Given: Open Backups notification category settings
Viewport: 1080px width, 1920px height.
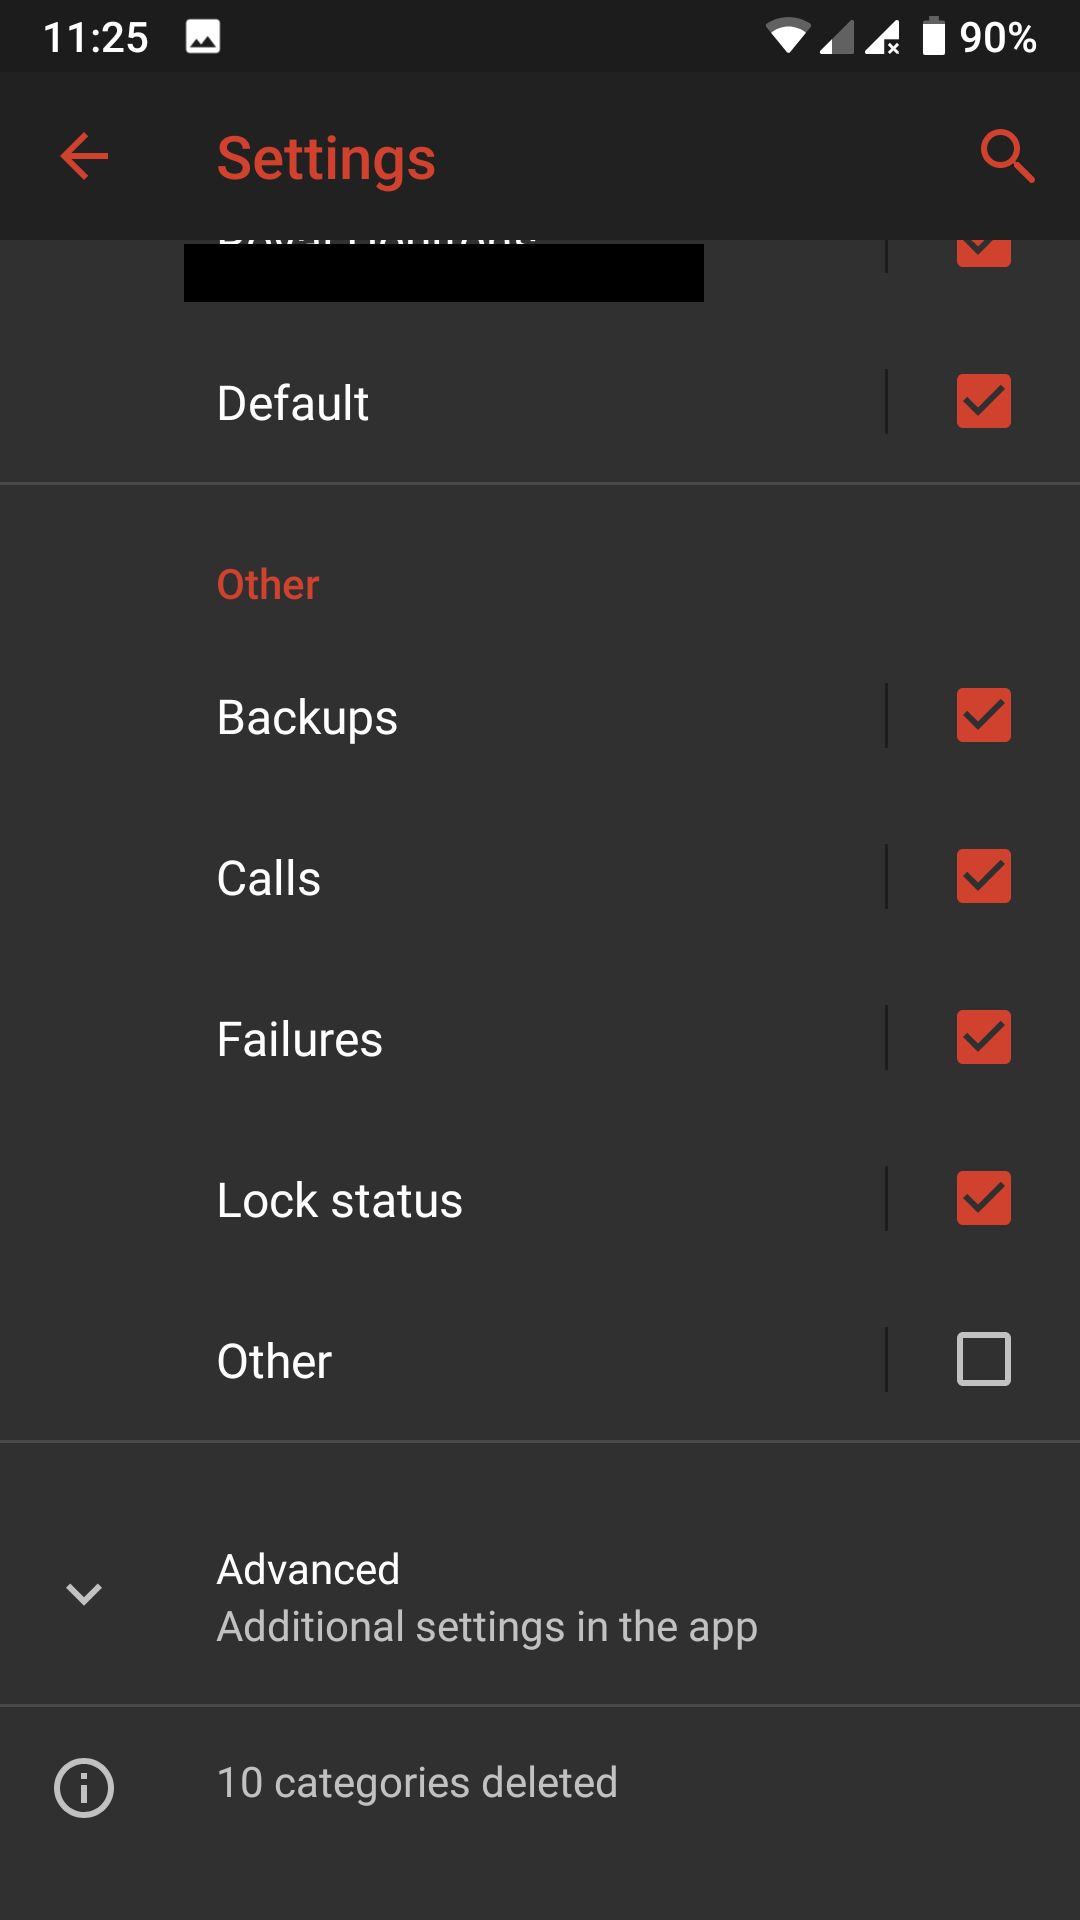Looking at the screenshot, I should click(x=307, y=717).
